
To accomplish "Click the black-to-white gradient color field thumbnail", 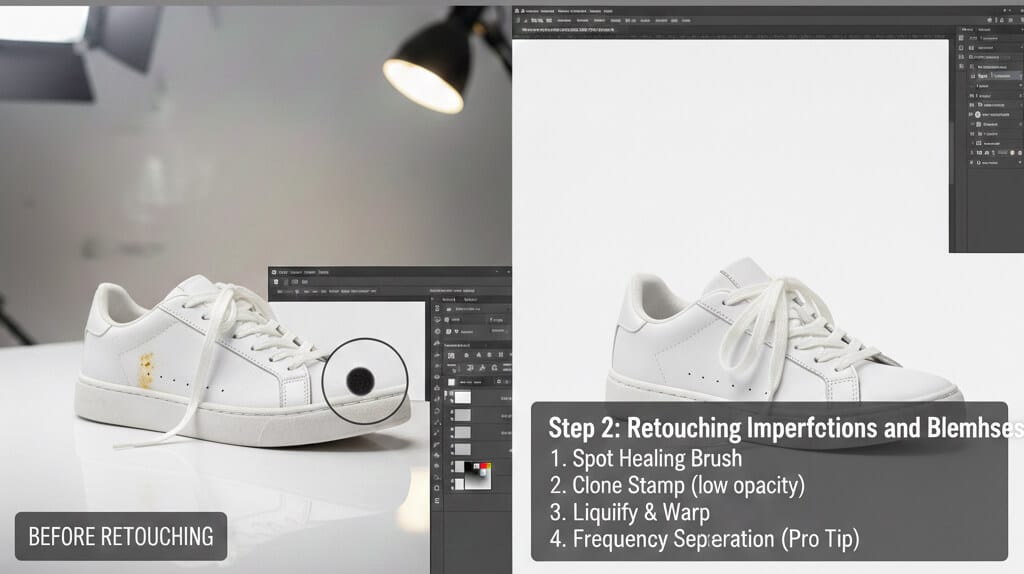I will (x=476, y=477).
